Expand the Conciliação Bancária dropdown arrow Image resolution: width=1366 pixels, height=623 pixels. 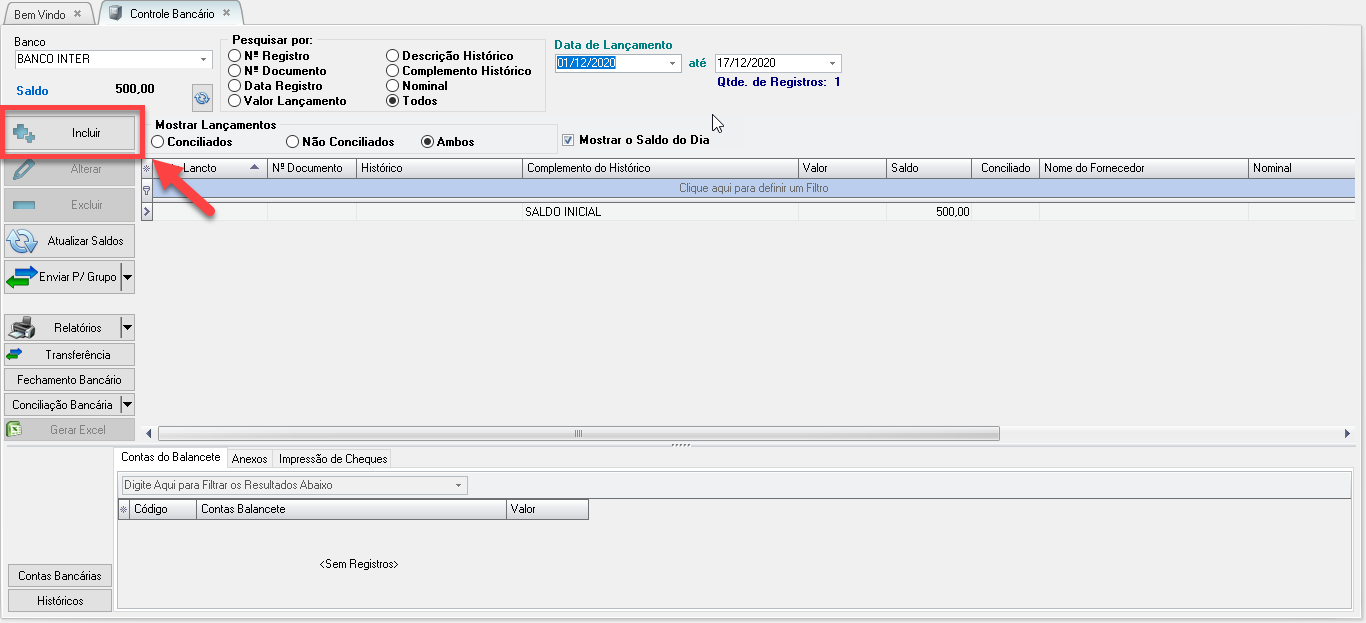pos(127,405)
